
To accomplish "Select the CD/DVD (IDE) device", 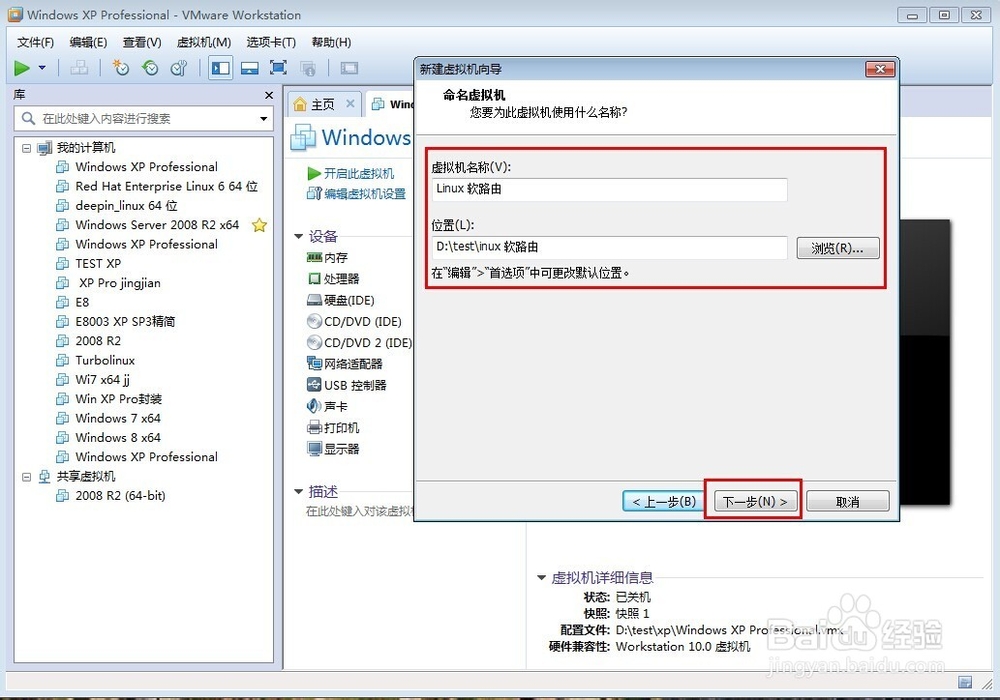I will [x=355, y=321].
